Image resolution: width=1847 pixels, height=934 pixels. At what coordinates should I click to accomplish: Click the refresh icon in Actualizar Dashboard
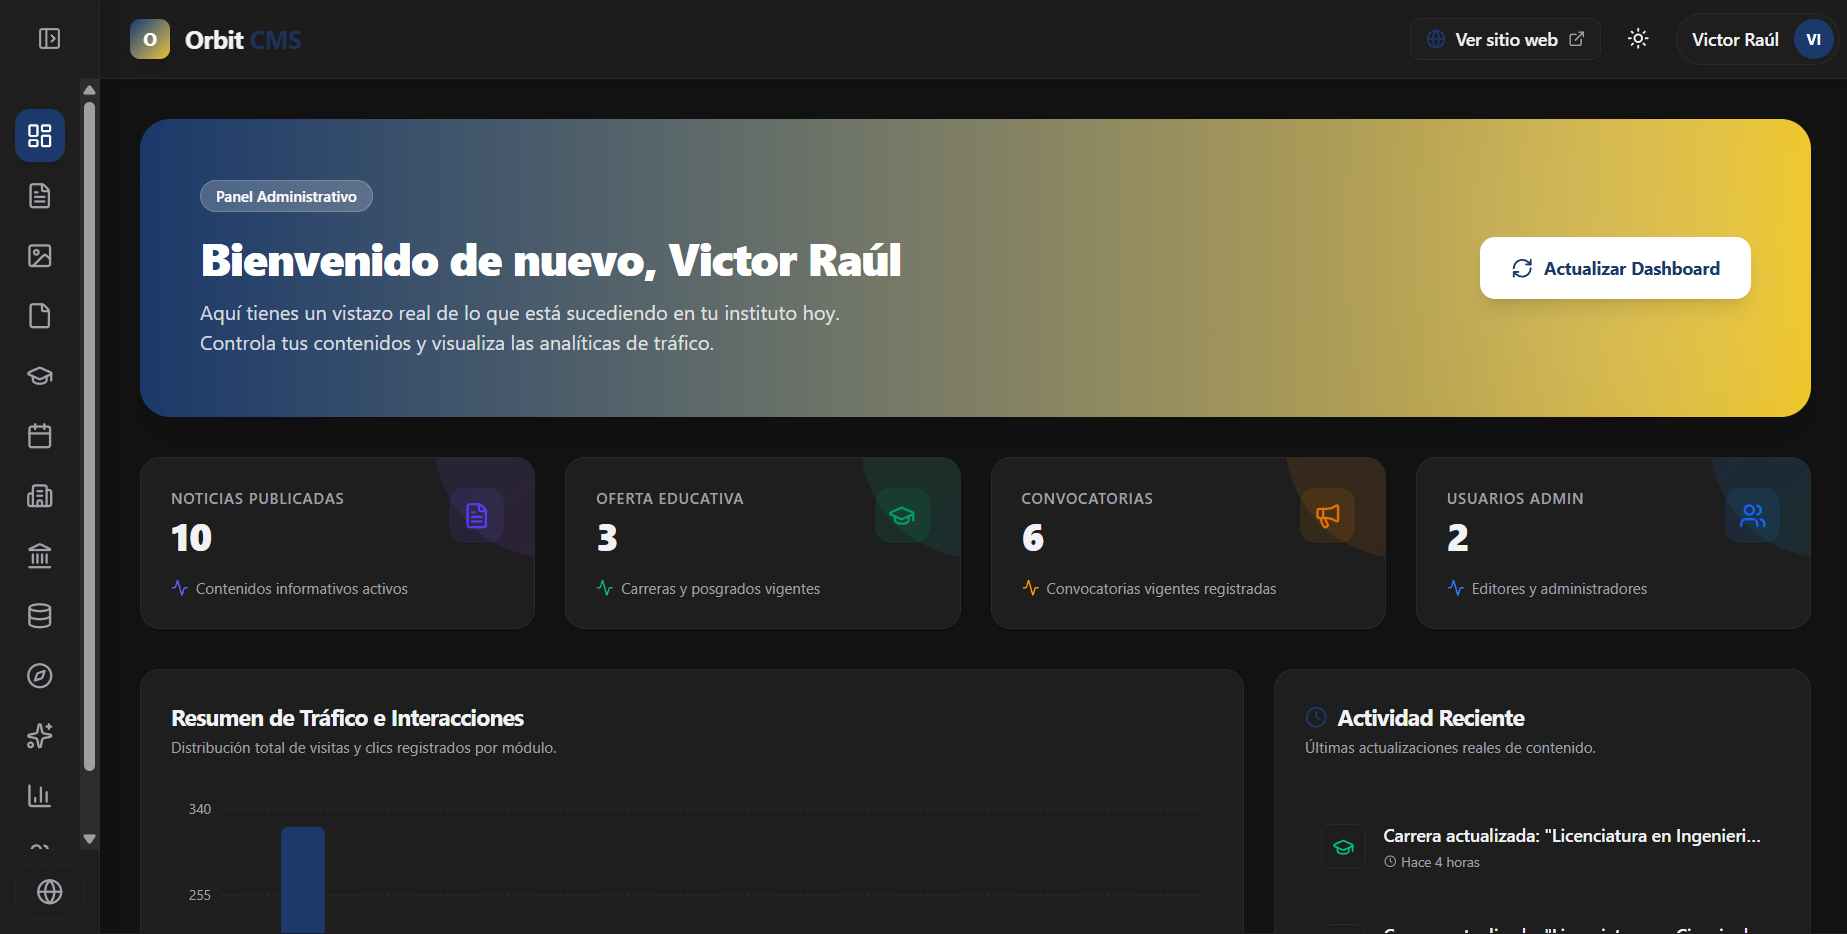(1522, 268)
